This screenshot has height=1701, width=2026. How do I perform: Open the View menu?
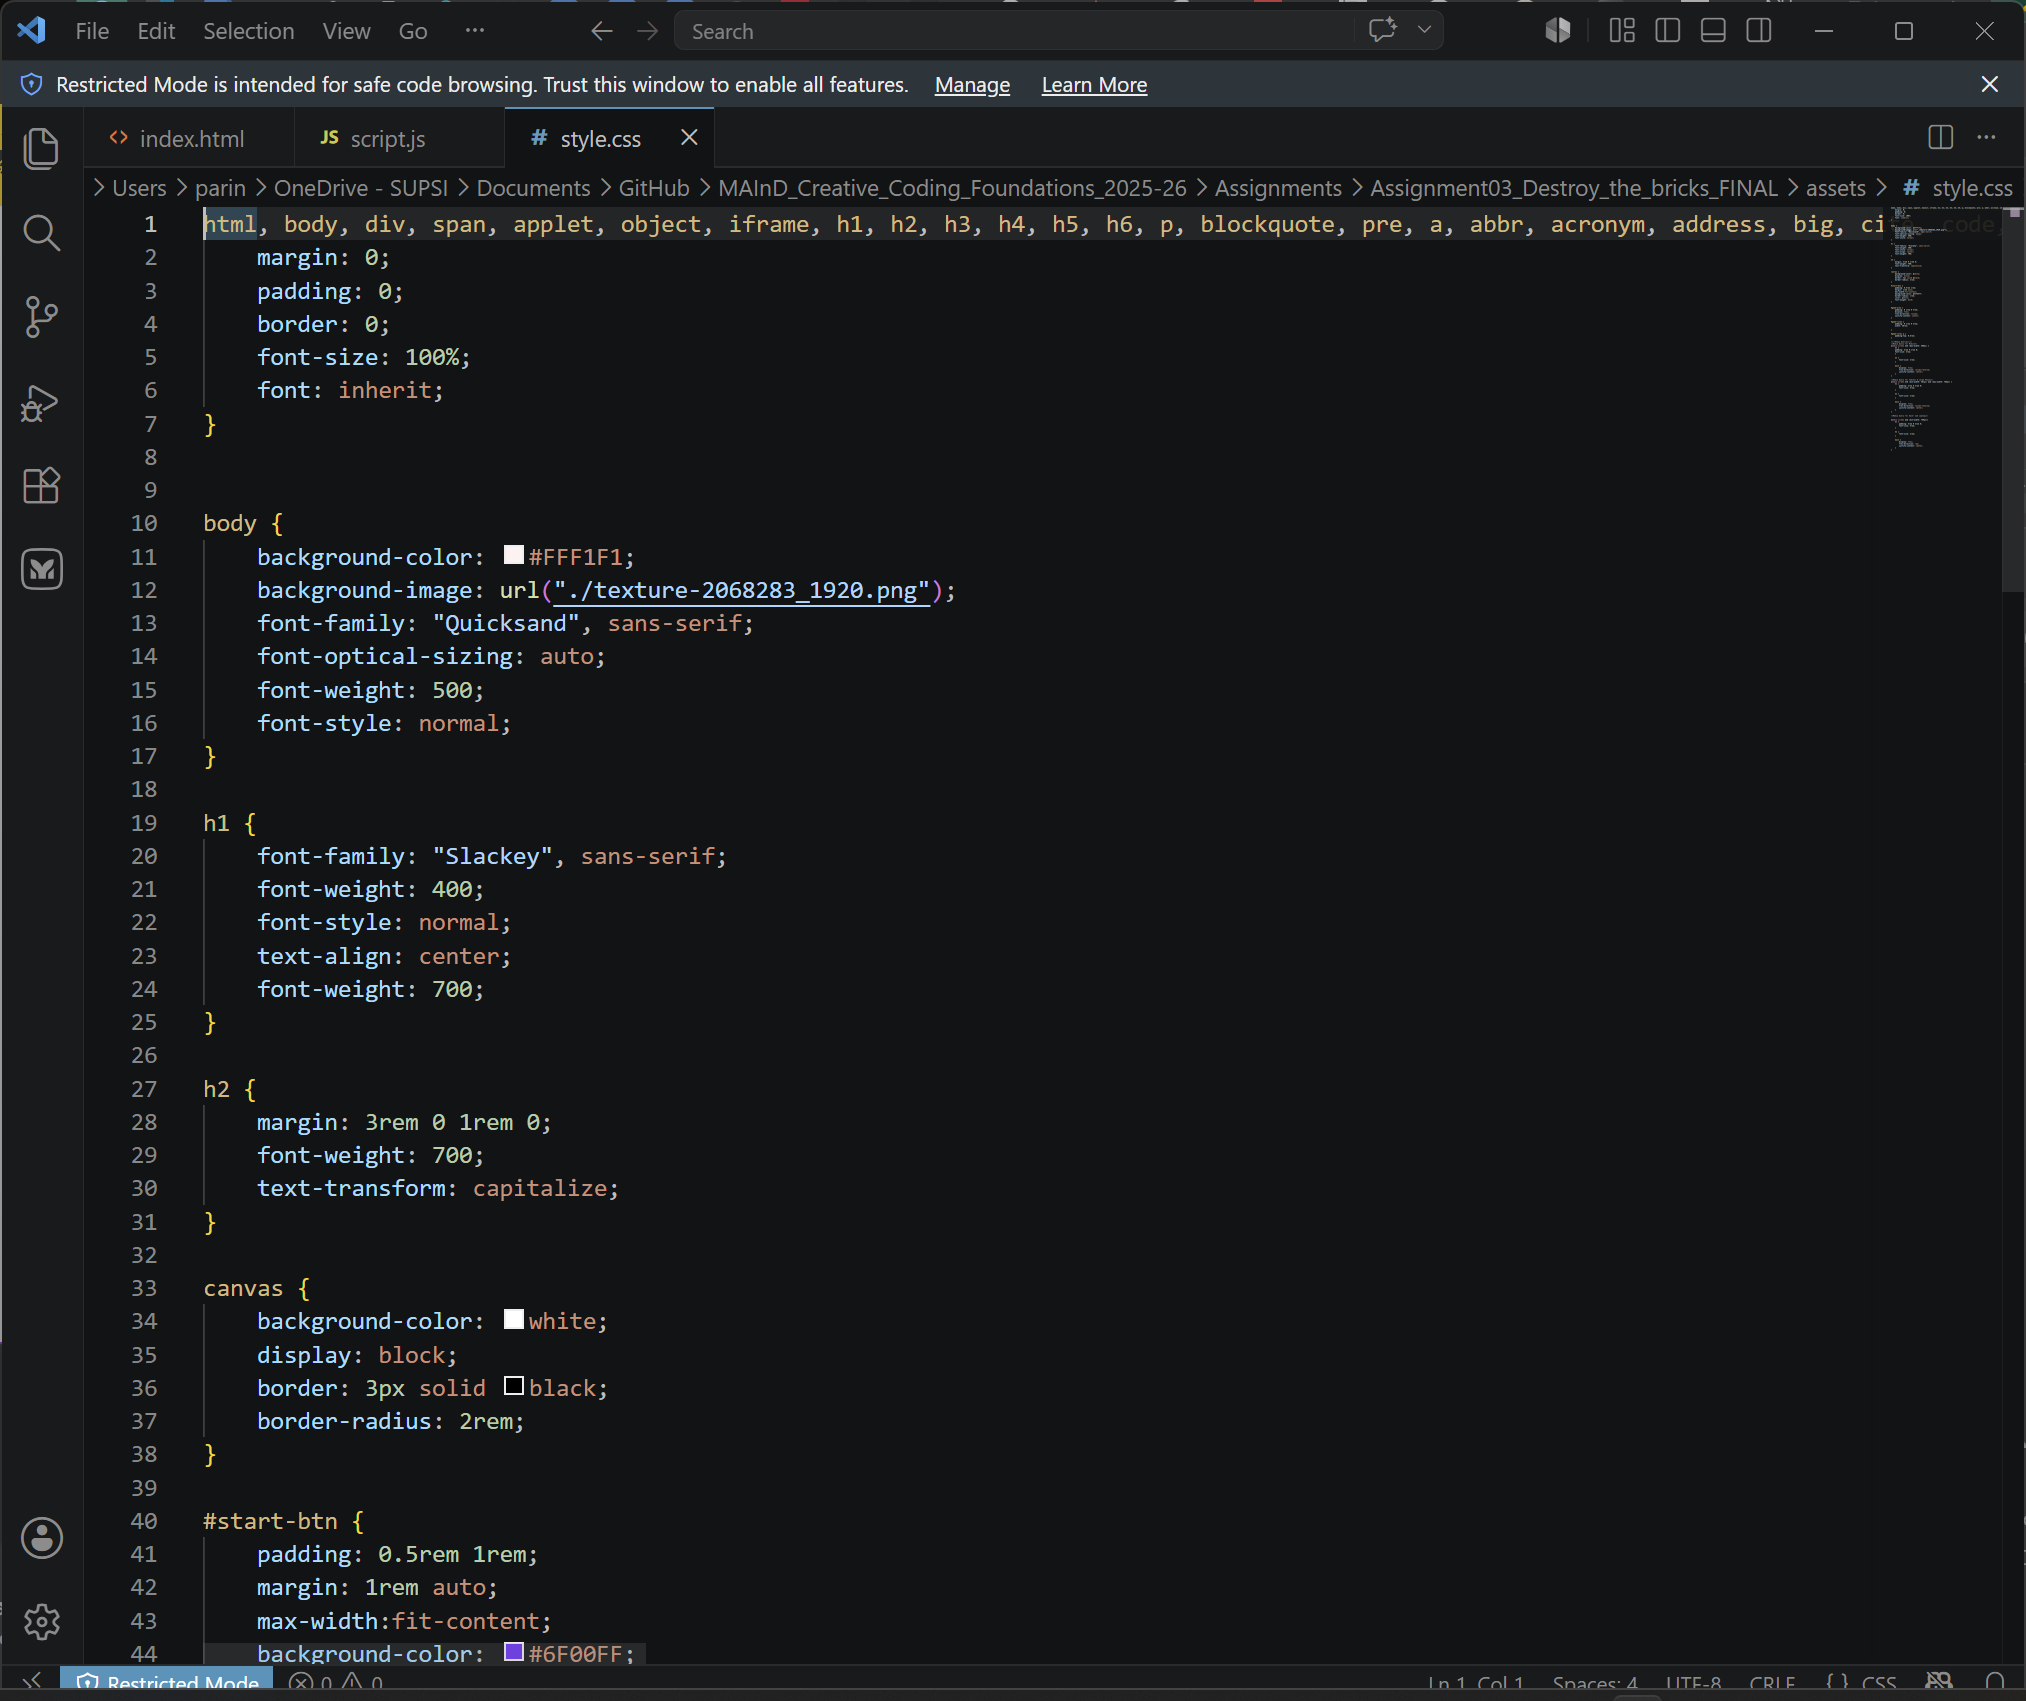(346, 31)
